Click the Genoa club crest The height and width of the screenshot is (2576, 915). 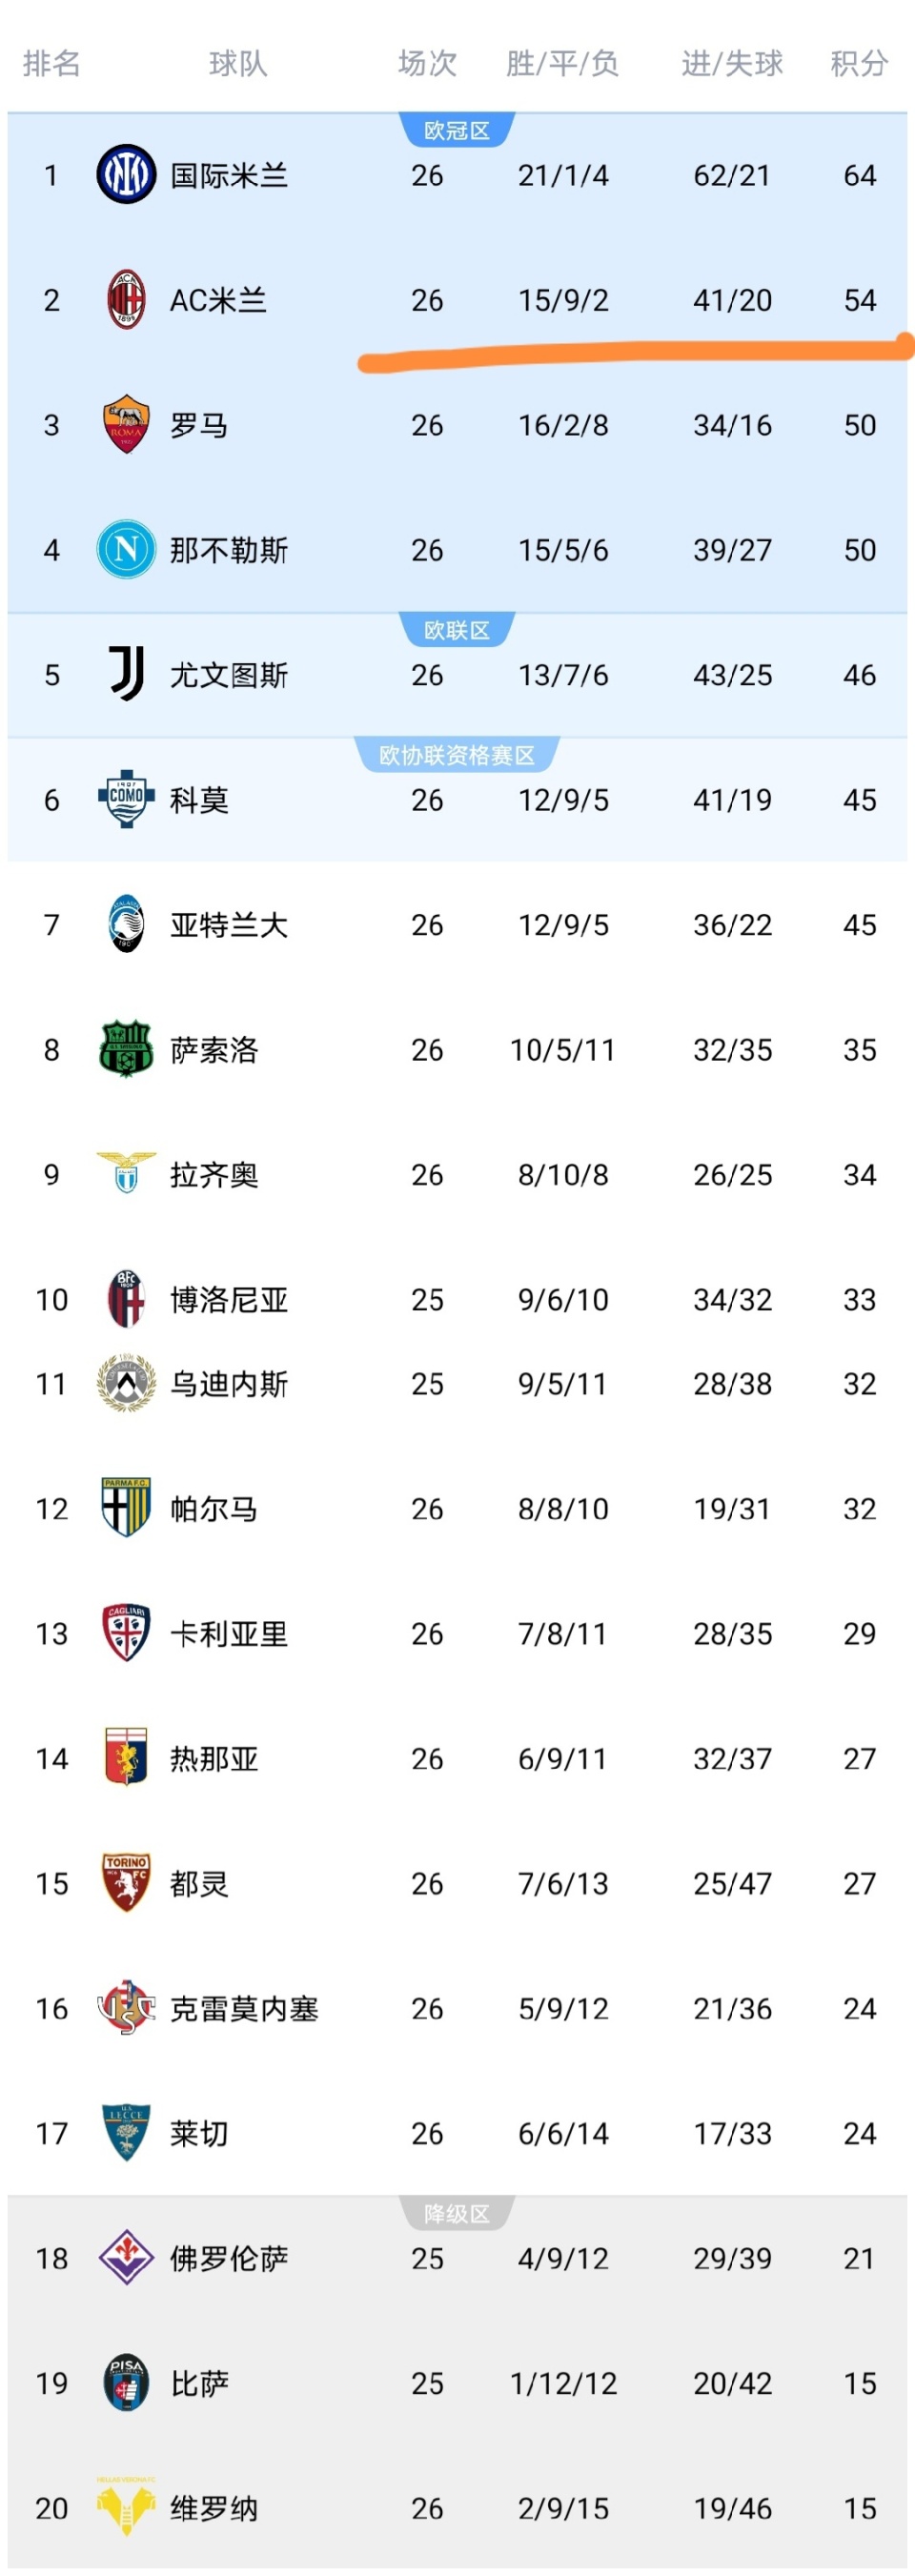point(126,1758)
